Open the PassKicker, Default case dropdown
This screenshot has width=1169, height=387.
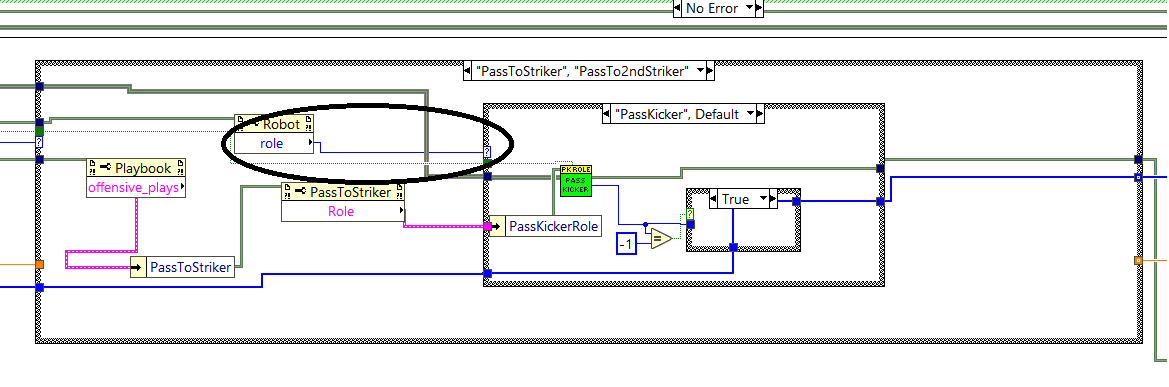749,114
